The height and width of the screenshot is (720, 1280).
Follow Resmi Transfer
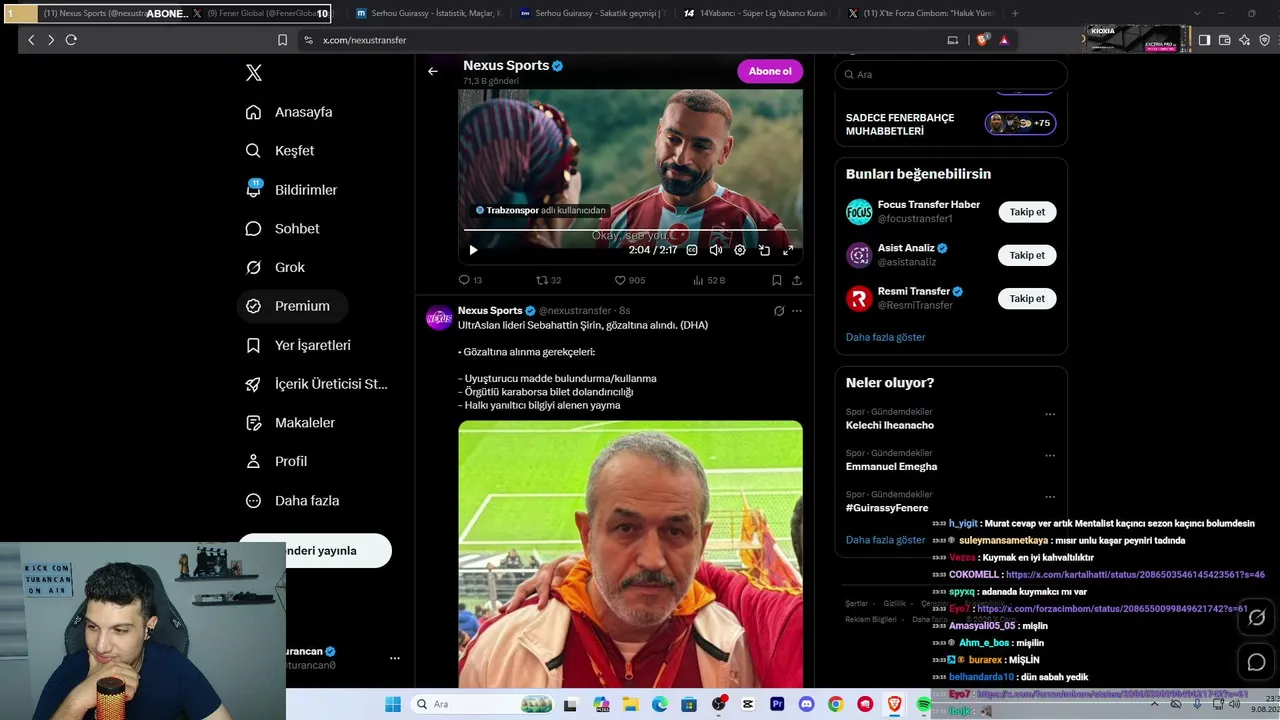1027,298
